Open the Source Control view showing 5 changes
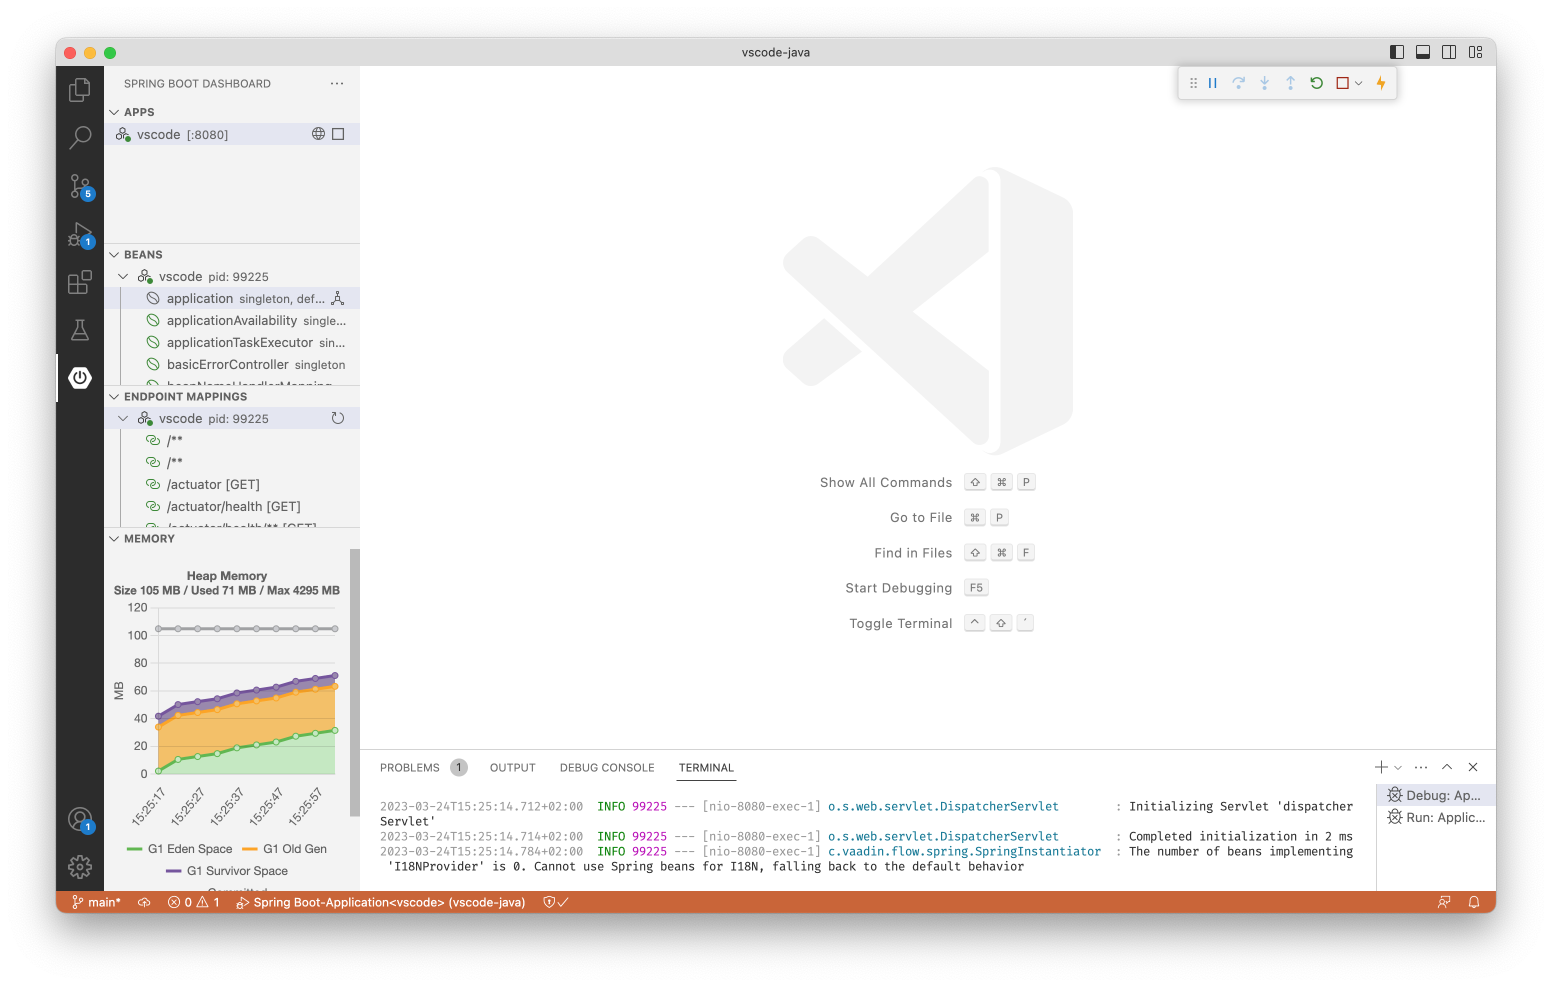This screenshot has height=987, width=1552. click(80, 185)
